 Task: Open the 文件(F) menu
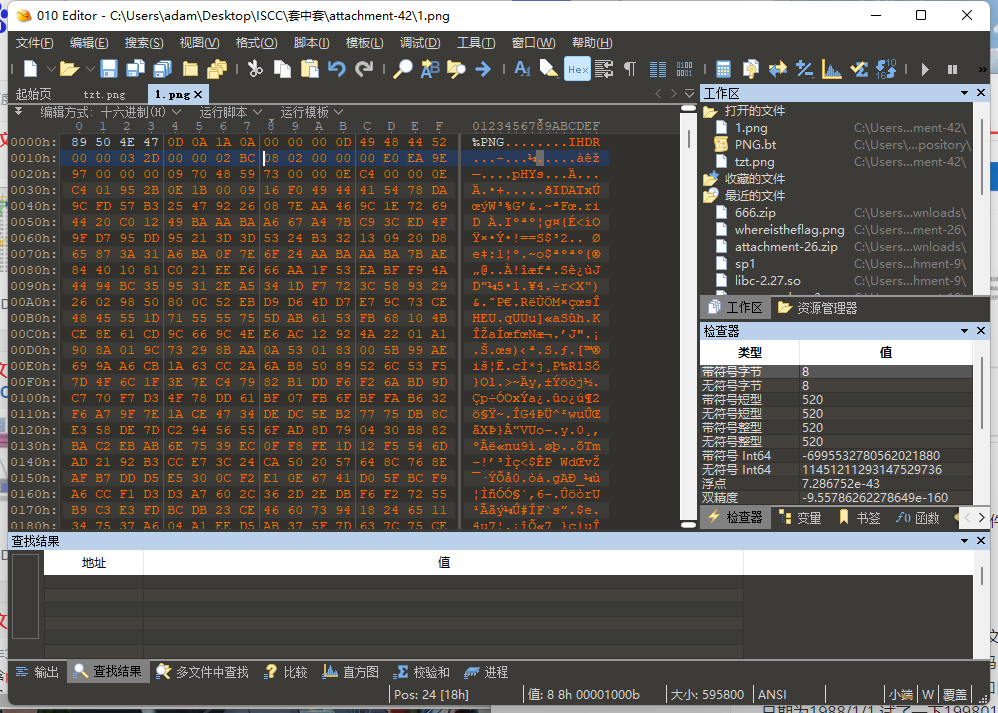tap(34, 43)
